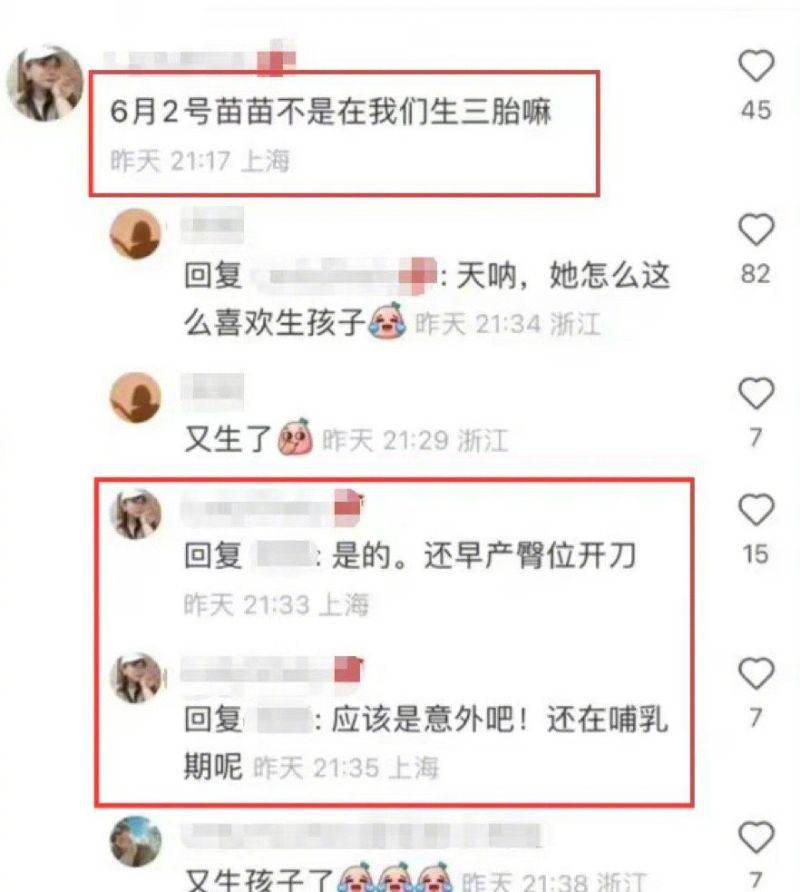This screenshot has width=800, height=892.
Task: Open blurred username of top commenter
Action: [200, 60]
